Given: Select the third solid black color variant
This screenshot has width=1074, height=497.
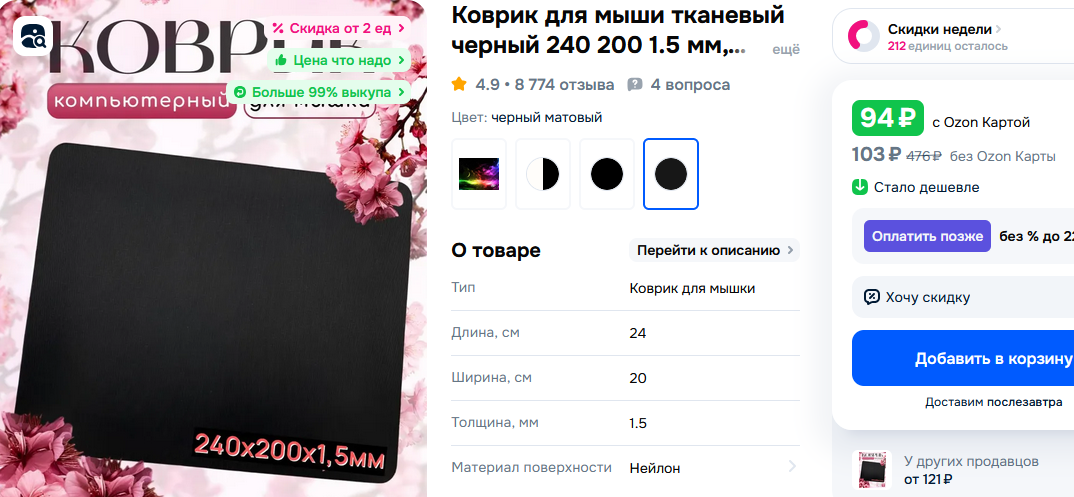Looking at the screenshot, I should click(607, 174).
